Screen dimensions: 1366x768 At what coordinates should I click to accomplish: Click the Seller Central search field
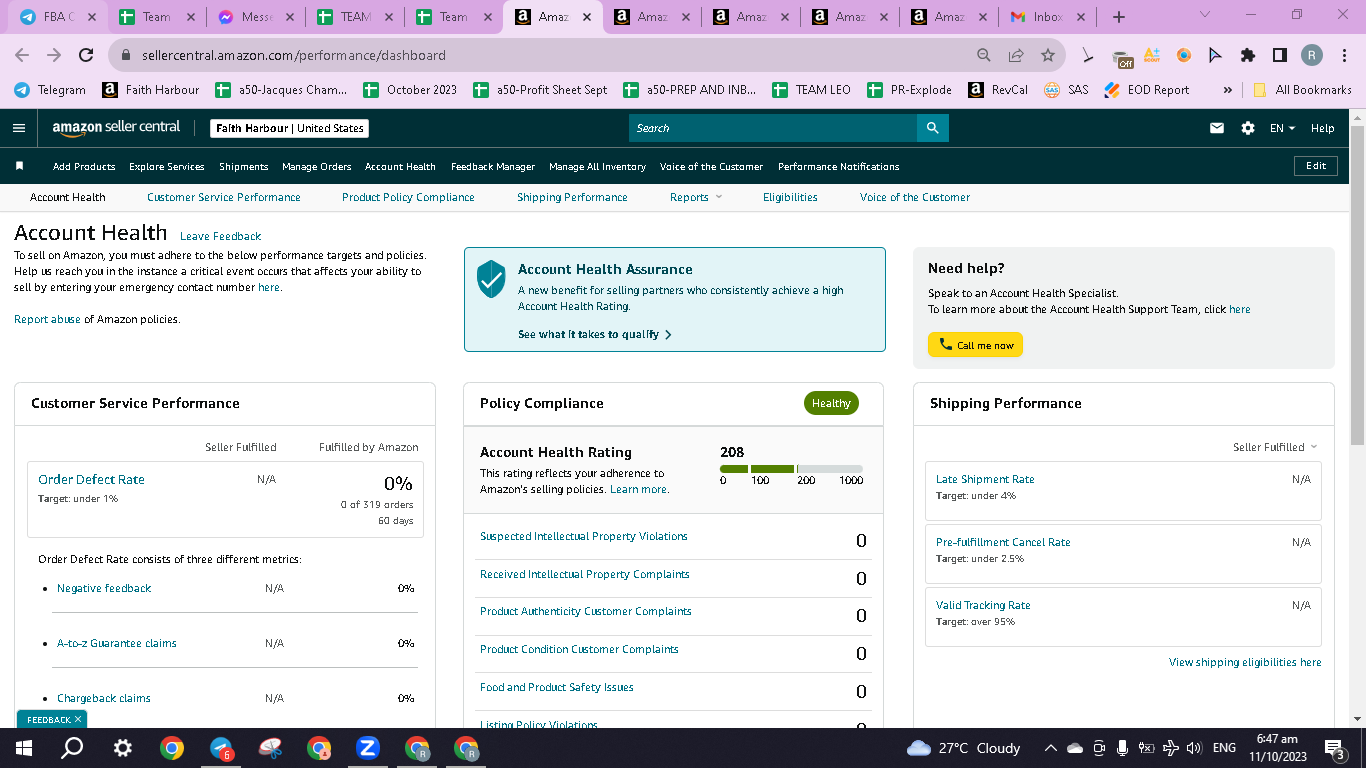(773, 128)
